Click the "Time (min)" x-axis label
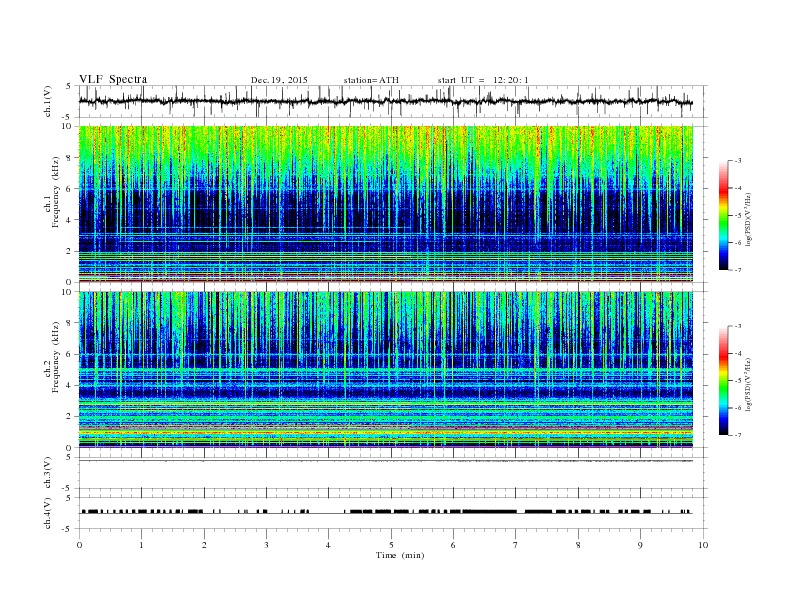Screen dimensions: 792x612 [x=400, y=555]
